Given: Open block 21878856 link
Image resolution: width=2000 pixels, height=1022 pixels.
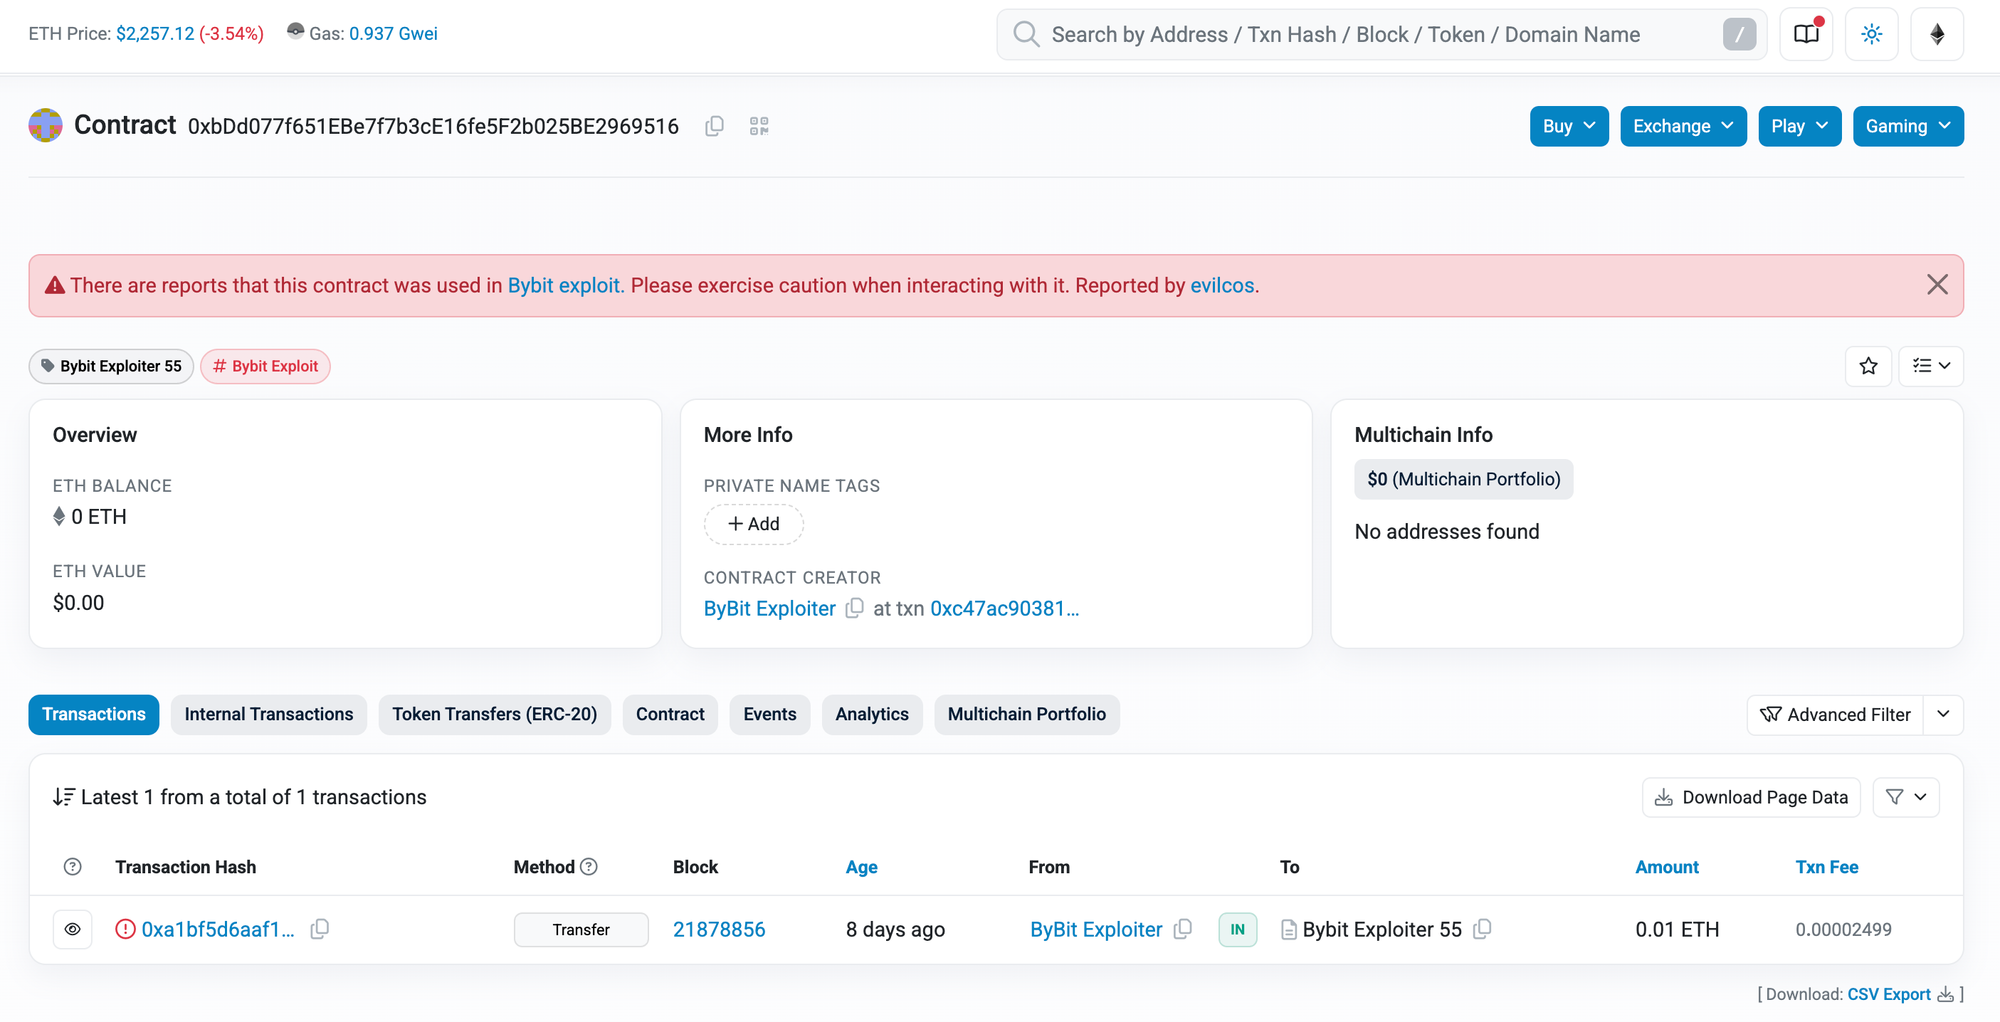Looking at the screenshot, I should pyautogui.click(x=719, y=929).
